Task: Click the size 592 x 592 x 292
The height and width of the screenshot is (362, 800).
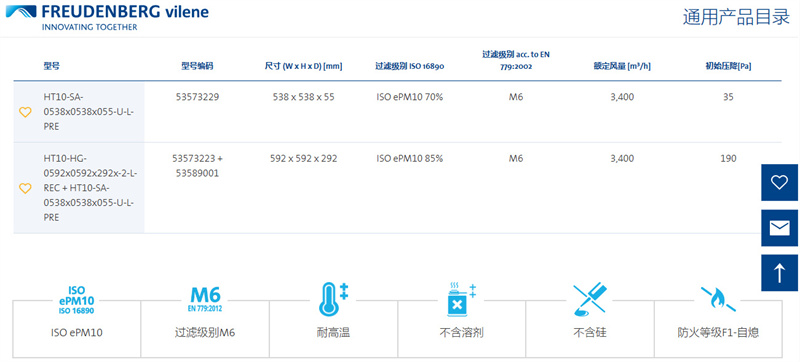Action: click(304, 159)
